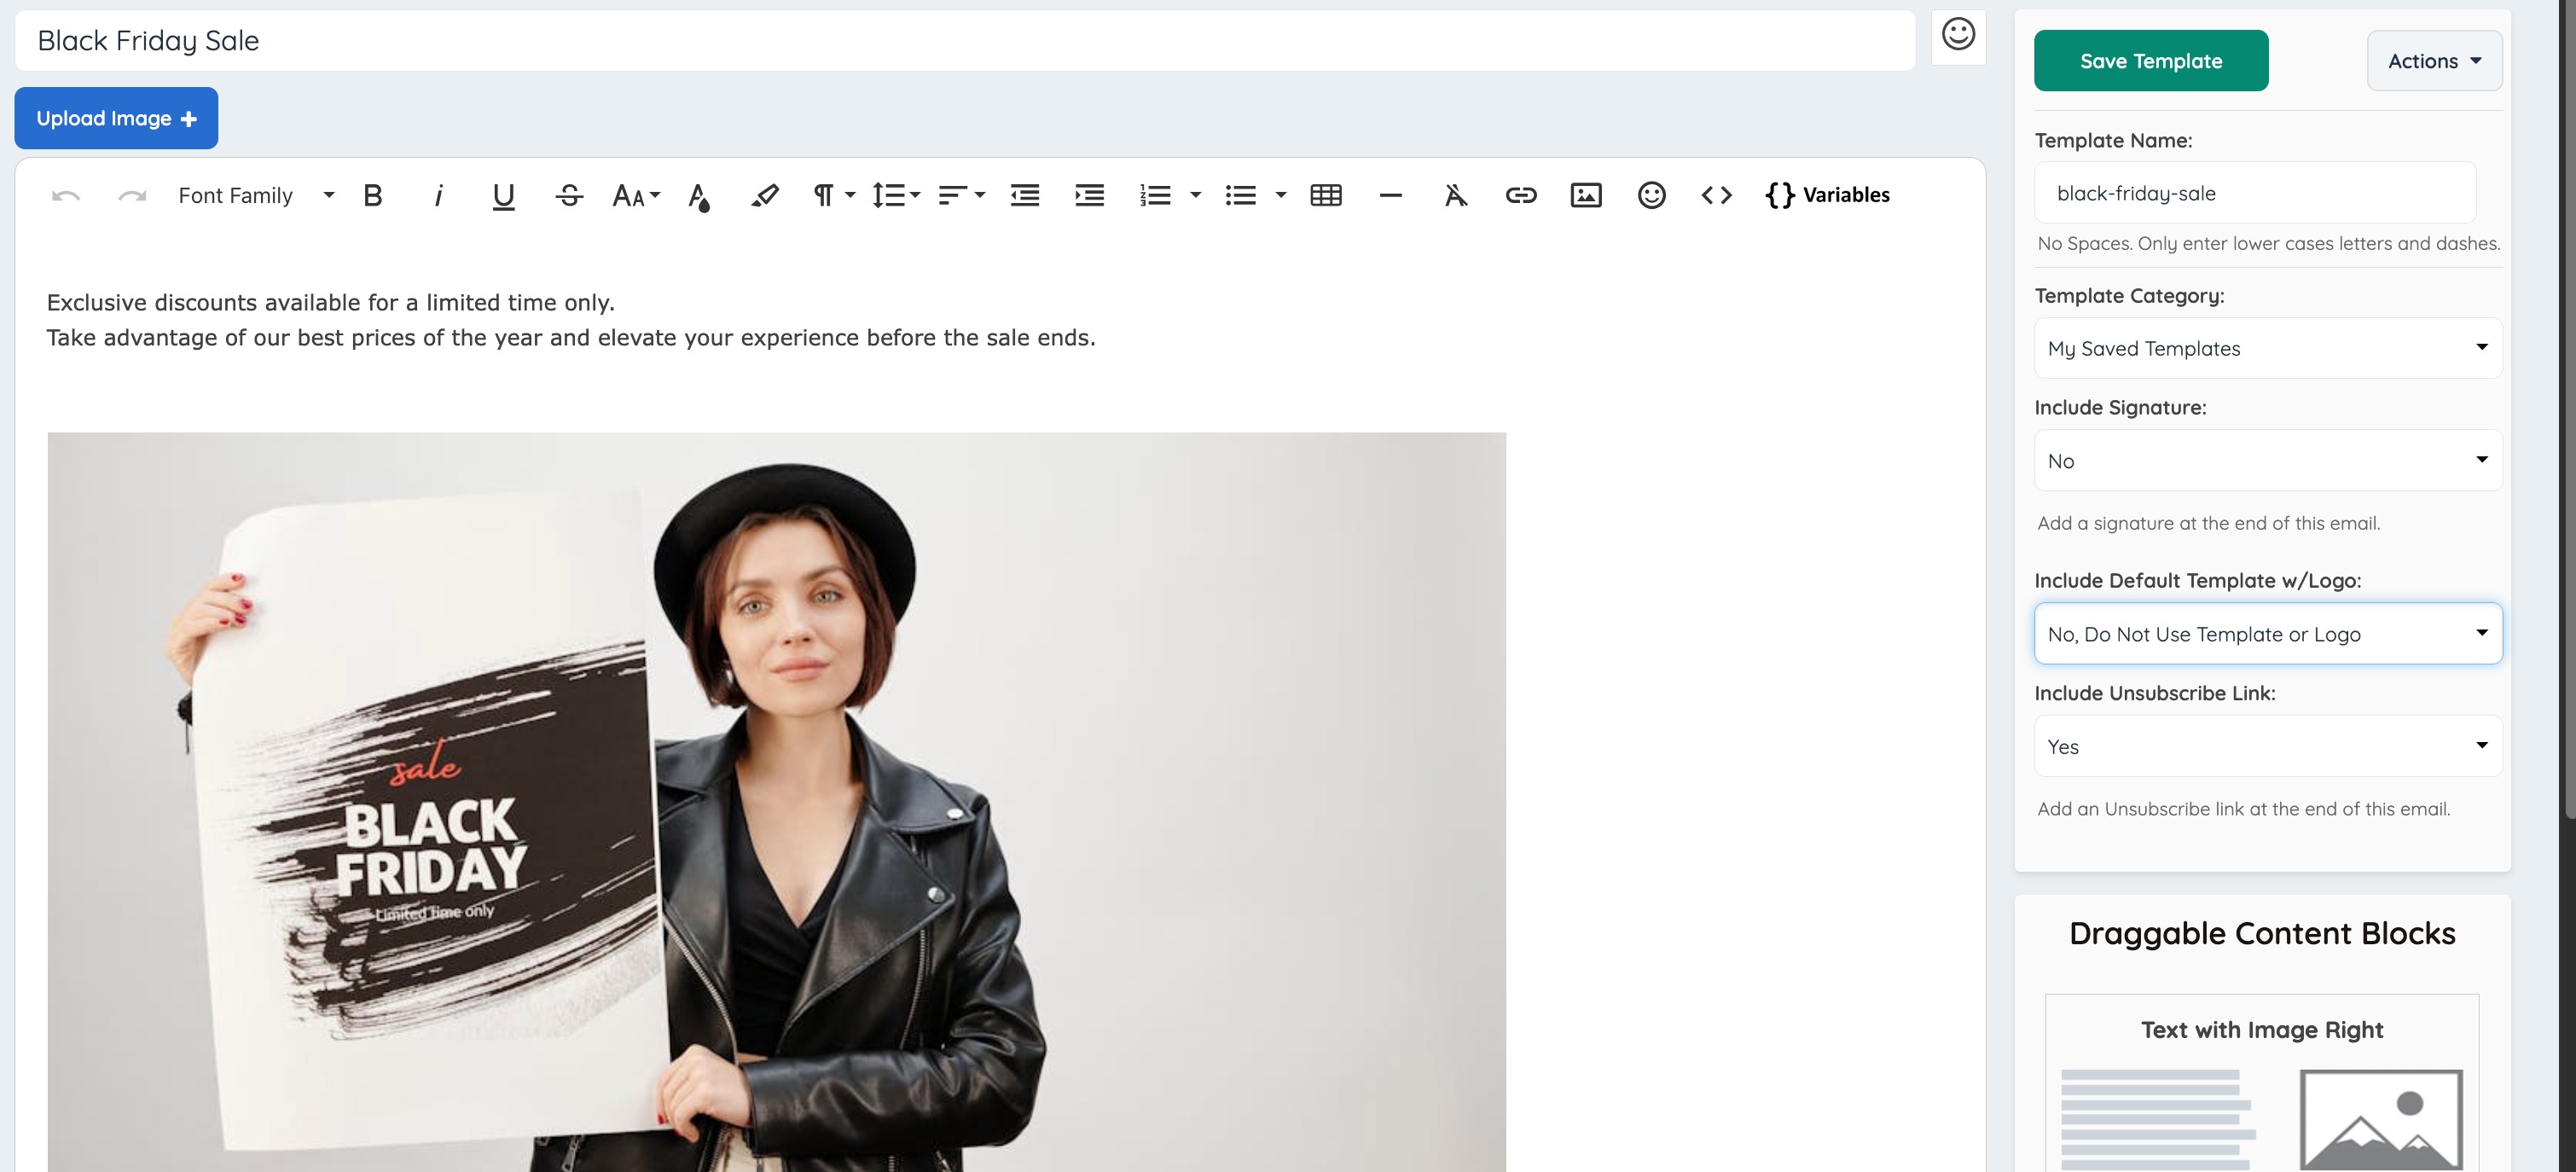Open the Include Signature dropdown
This screenshot has height=1172, width=2576.
tap(2267, 460)
